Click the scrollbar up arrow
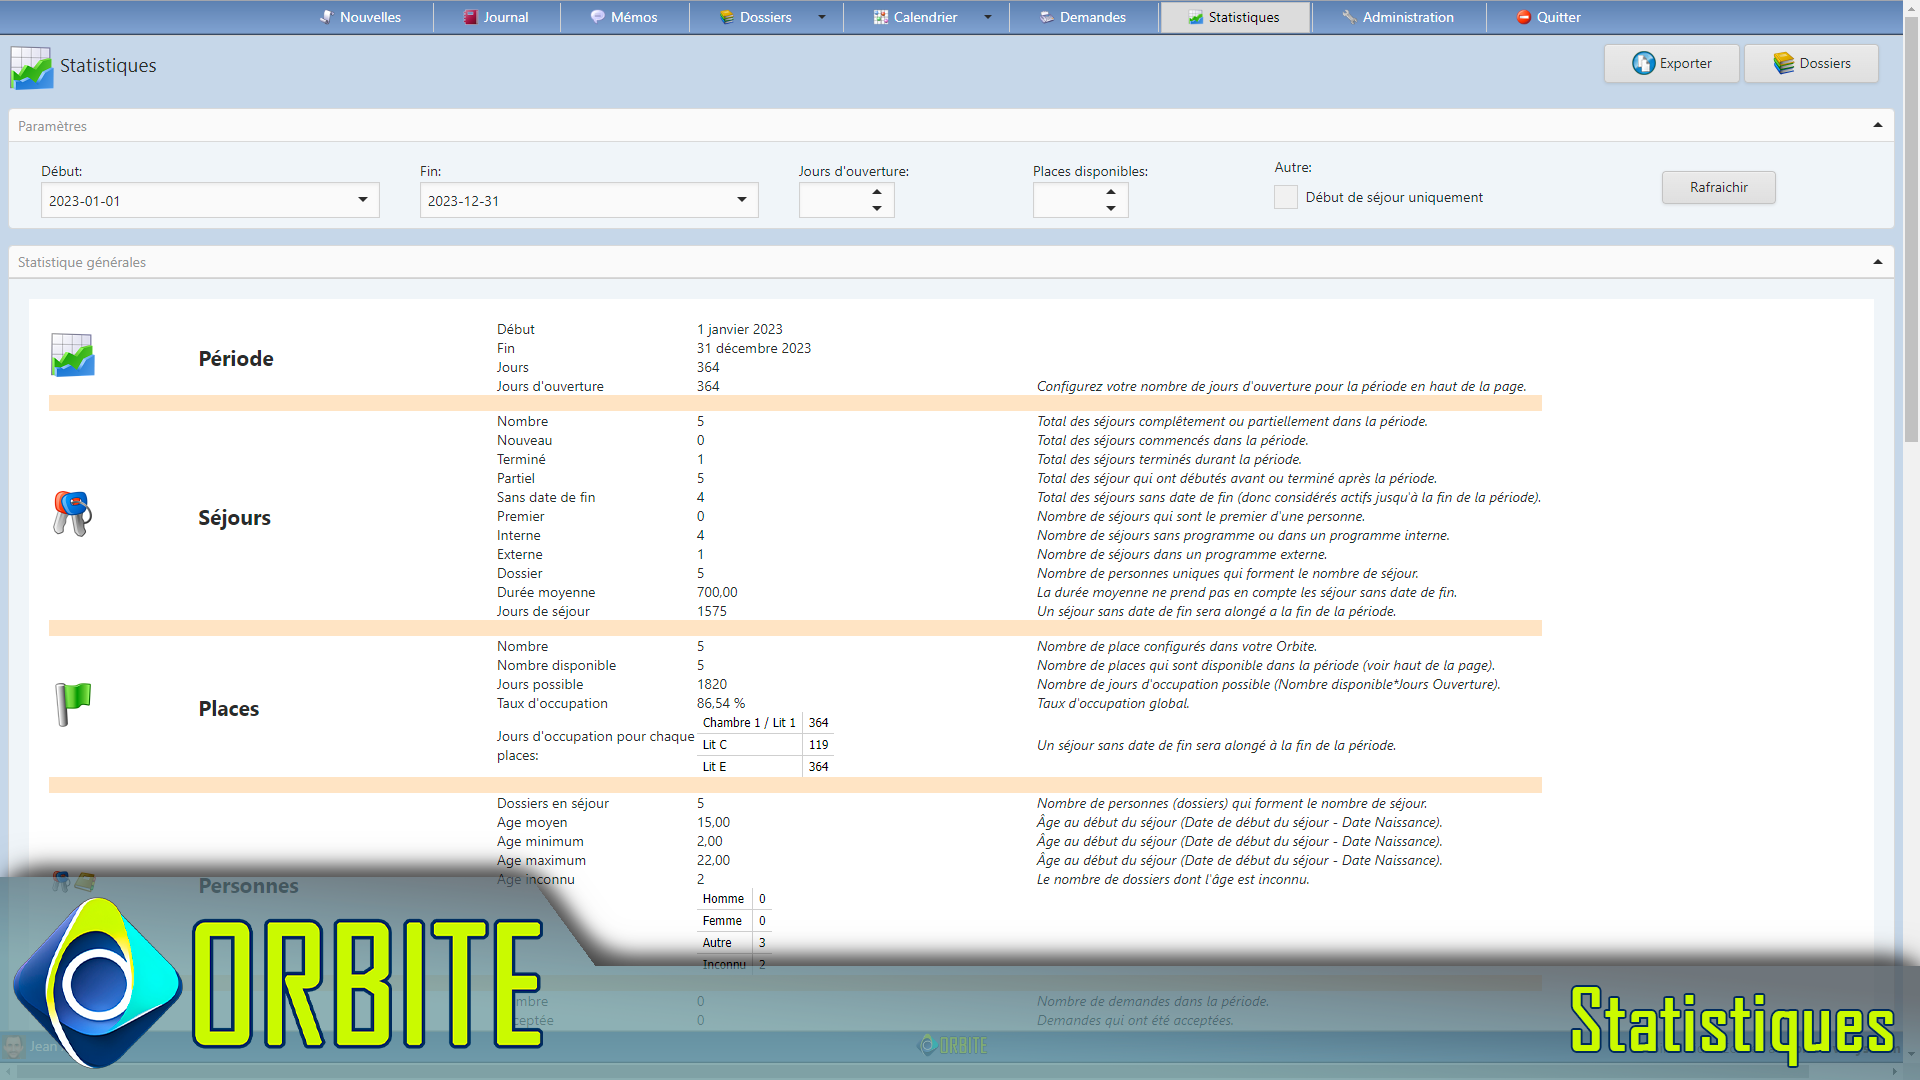 [1911, 8]
